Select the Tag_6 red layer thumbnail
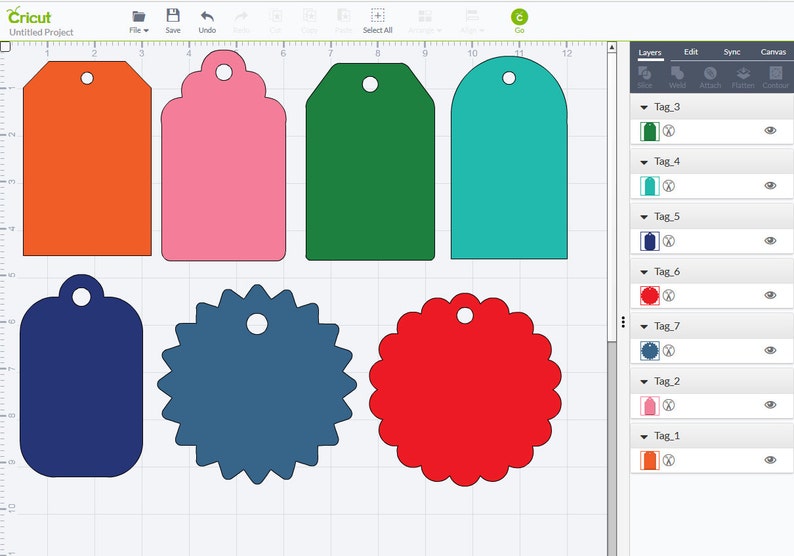Screen dimensions: 794x556 pos(650,296)
